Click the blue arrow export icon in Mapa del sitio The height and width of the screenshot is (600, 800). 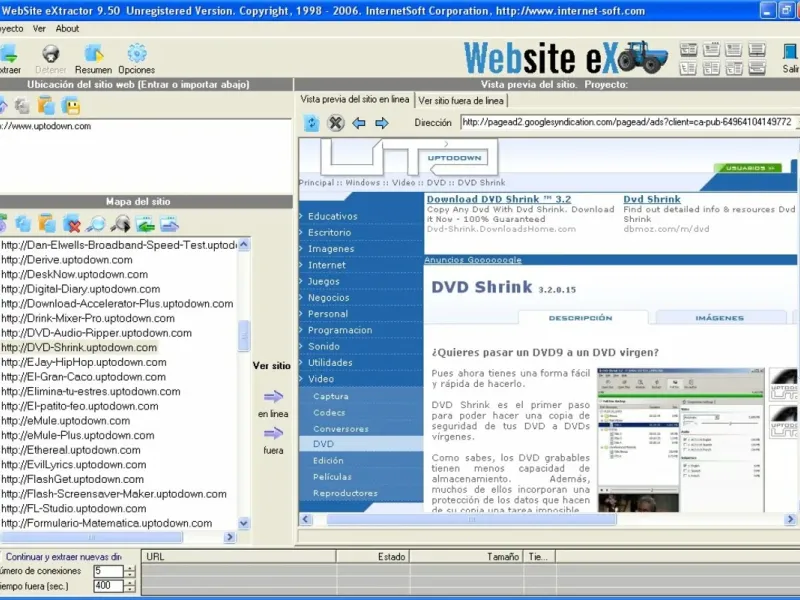(169, 223)
